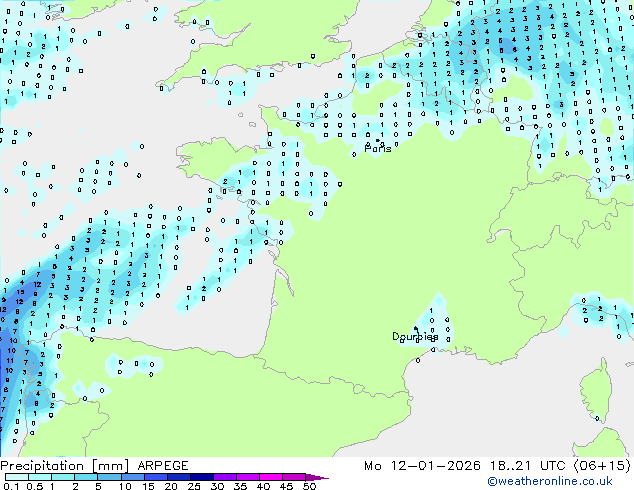Select the Paris city dot marker
This screenshot has height=490, width=634.
[x=378, y=140]
